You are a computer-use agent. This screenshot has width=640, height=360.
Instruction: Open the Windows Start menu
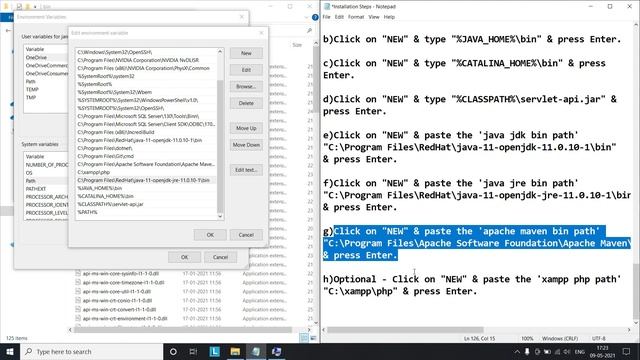tap(10, 351)
